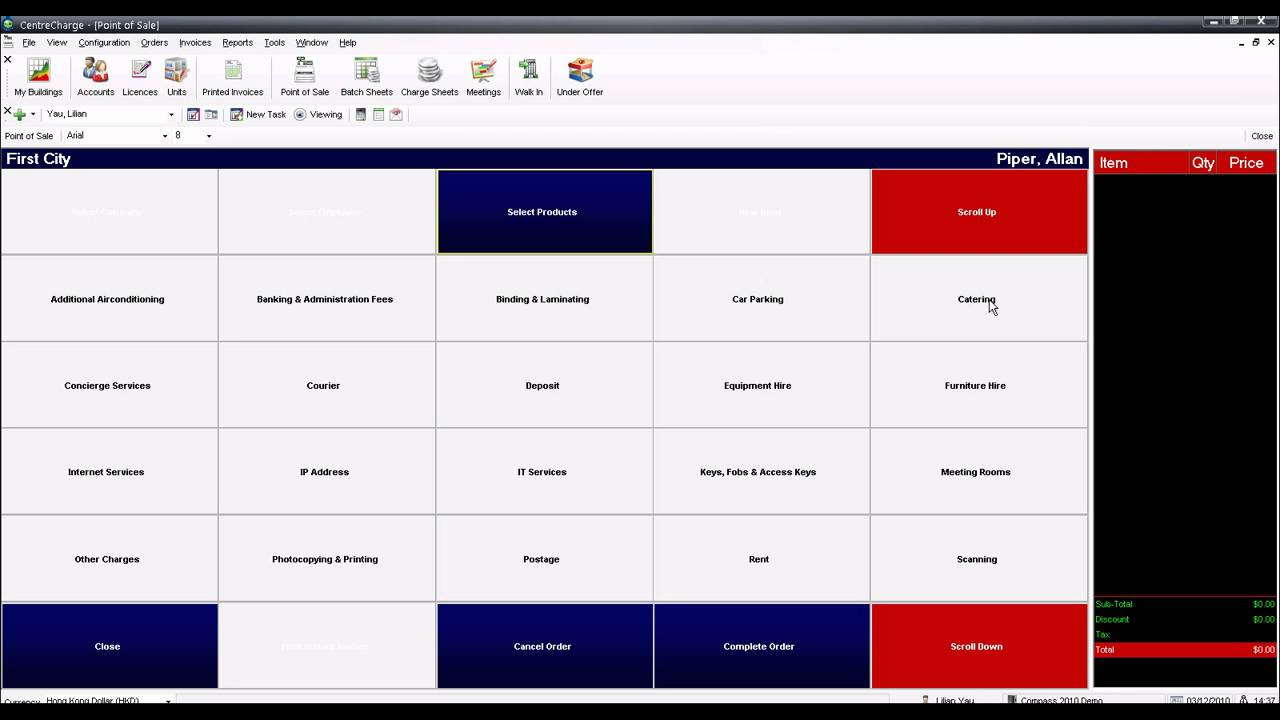Expand the green plus icon dropdown arrow

click(x=33, y=115)
